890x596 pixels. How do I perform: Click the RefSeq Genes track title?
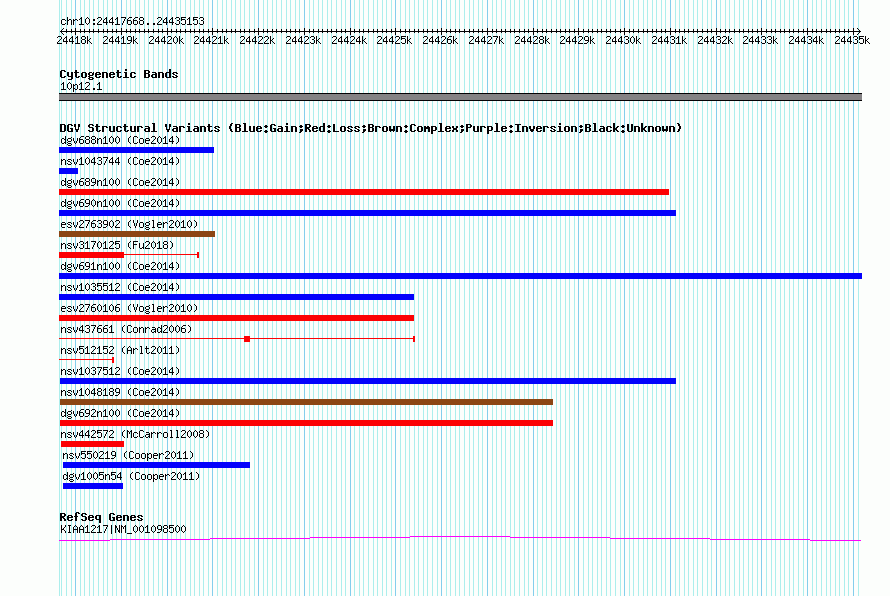[101, 517]
